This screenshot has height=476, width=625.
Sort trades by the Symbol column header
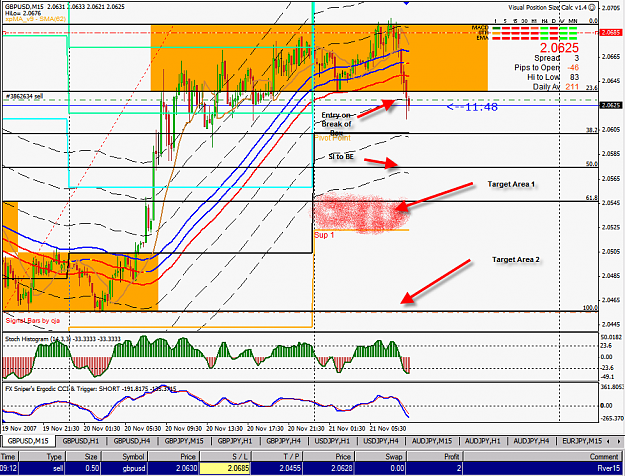point(124,456)
